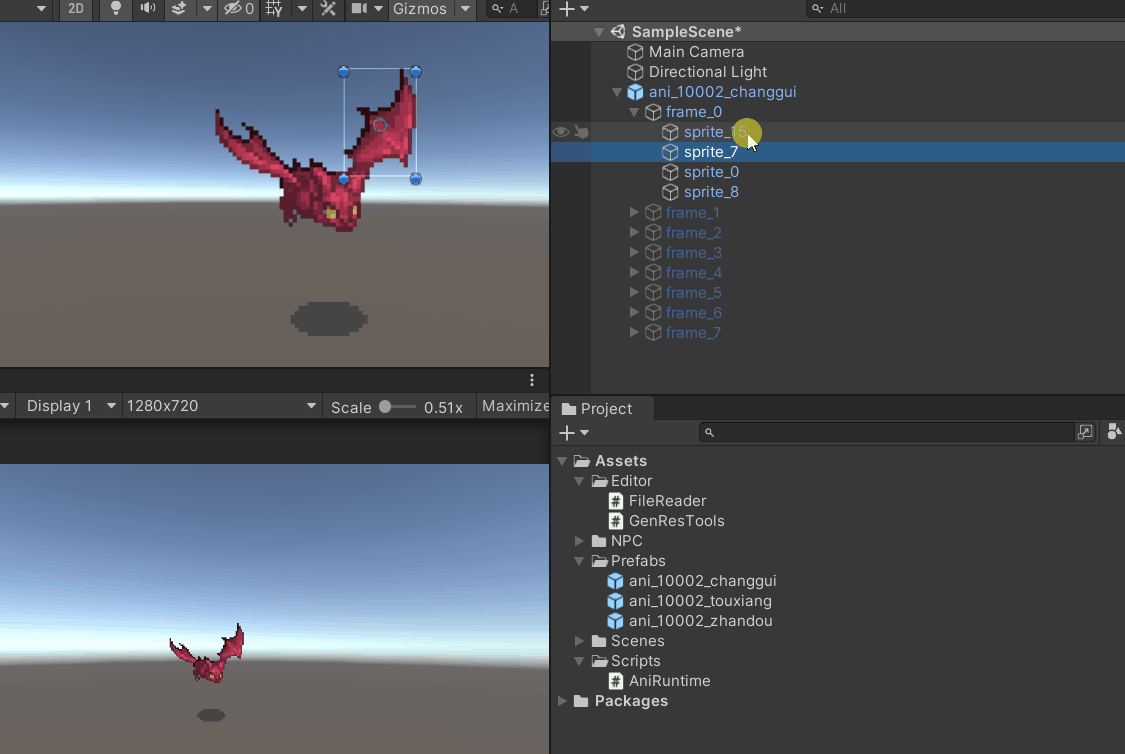
Task: Toggle the scene grid icon
Action: pos(274,9)
